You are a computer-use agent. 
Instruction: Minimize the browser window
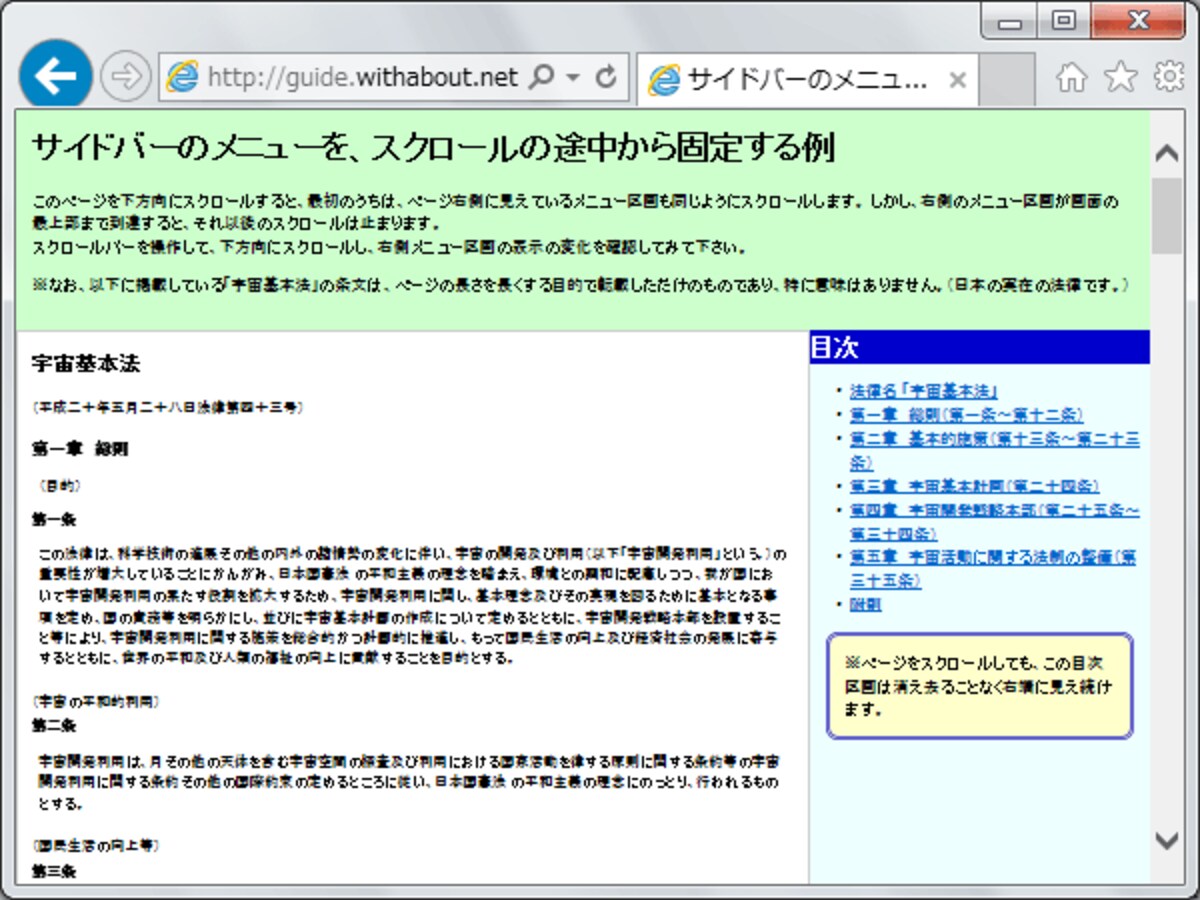(1010, 20)
